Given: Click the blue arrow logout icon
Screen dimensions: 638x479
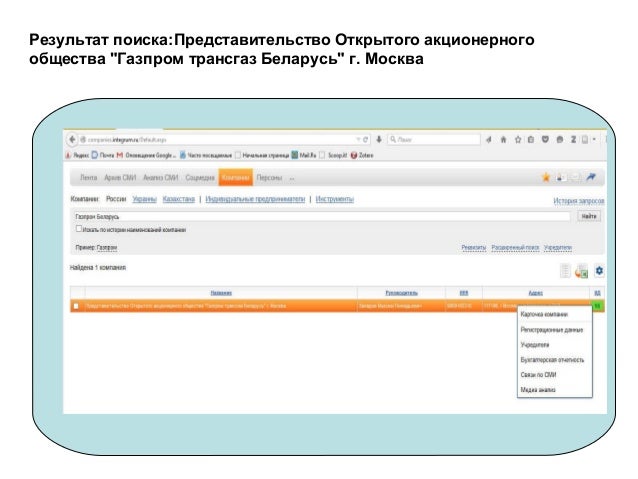Looking at the screenshot, I should coord(591,177).
